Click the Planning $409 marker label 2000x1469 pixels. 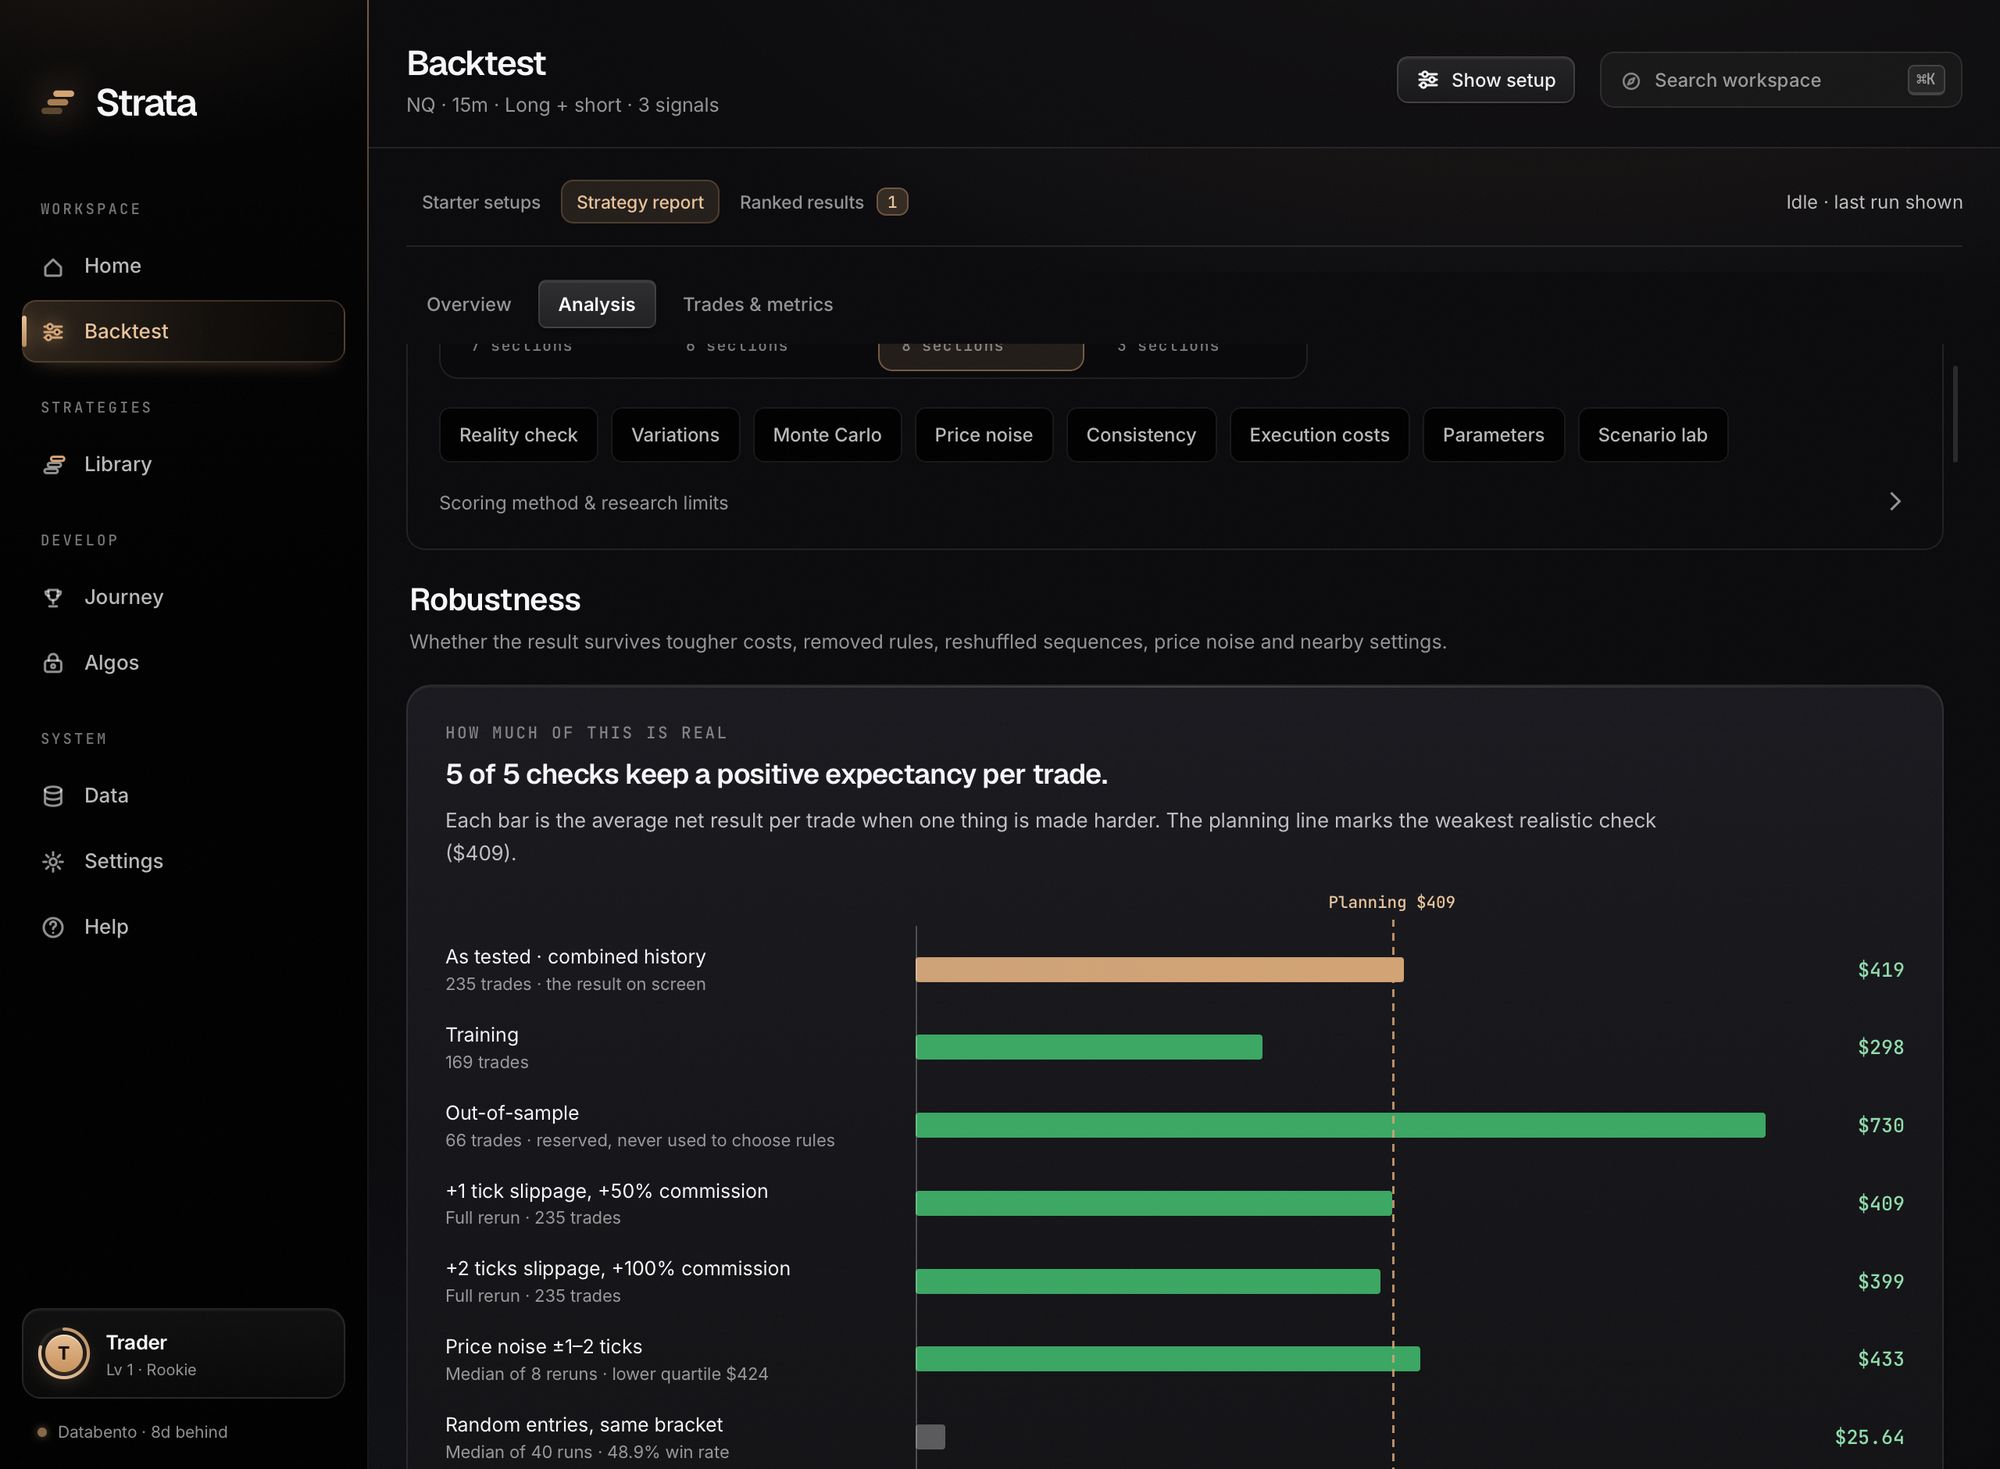tap(1391, 902)
